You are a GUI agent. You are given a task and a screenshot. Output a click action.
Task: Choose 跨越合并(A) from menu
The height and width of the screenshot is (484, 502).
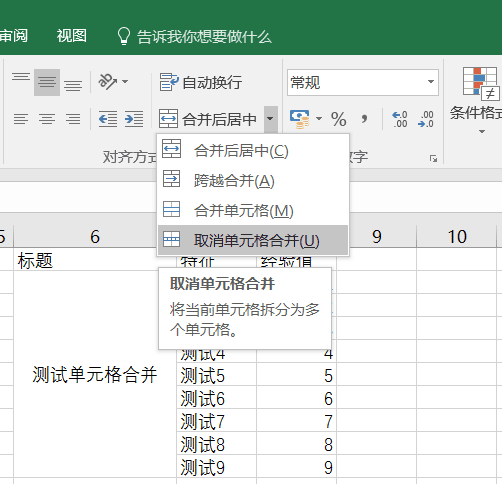pos(253,180)
